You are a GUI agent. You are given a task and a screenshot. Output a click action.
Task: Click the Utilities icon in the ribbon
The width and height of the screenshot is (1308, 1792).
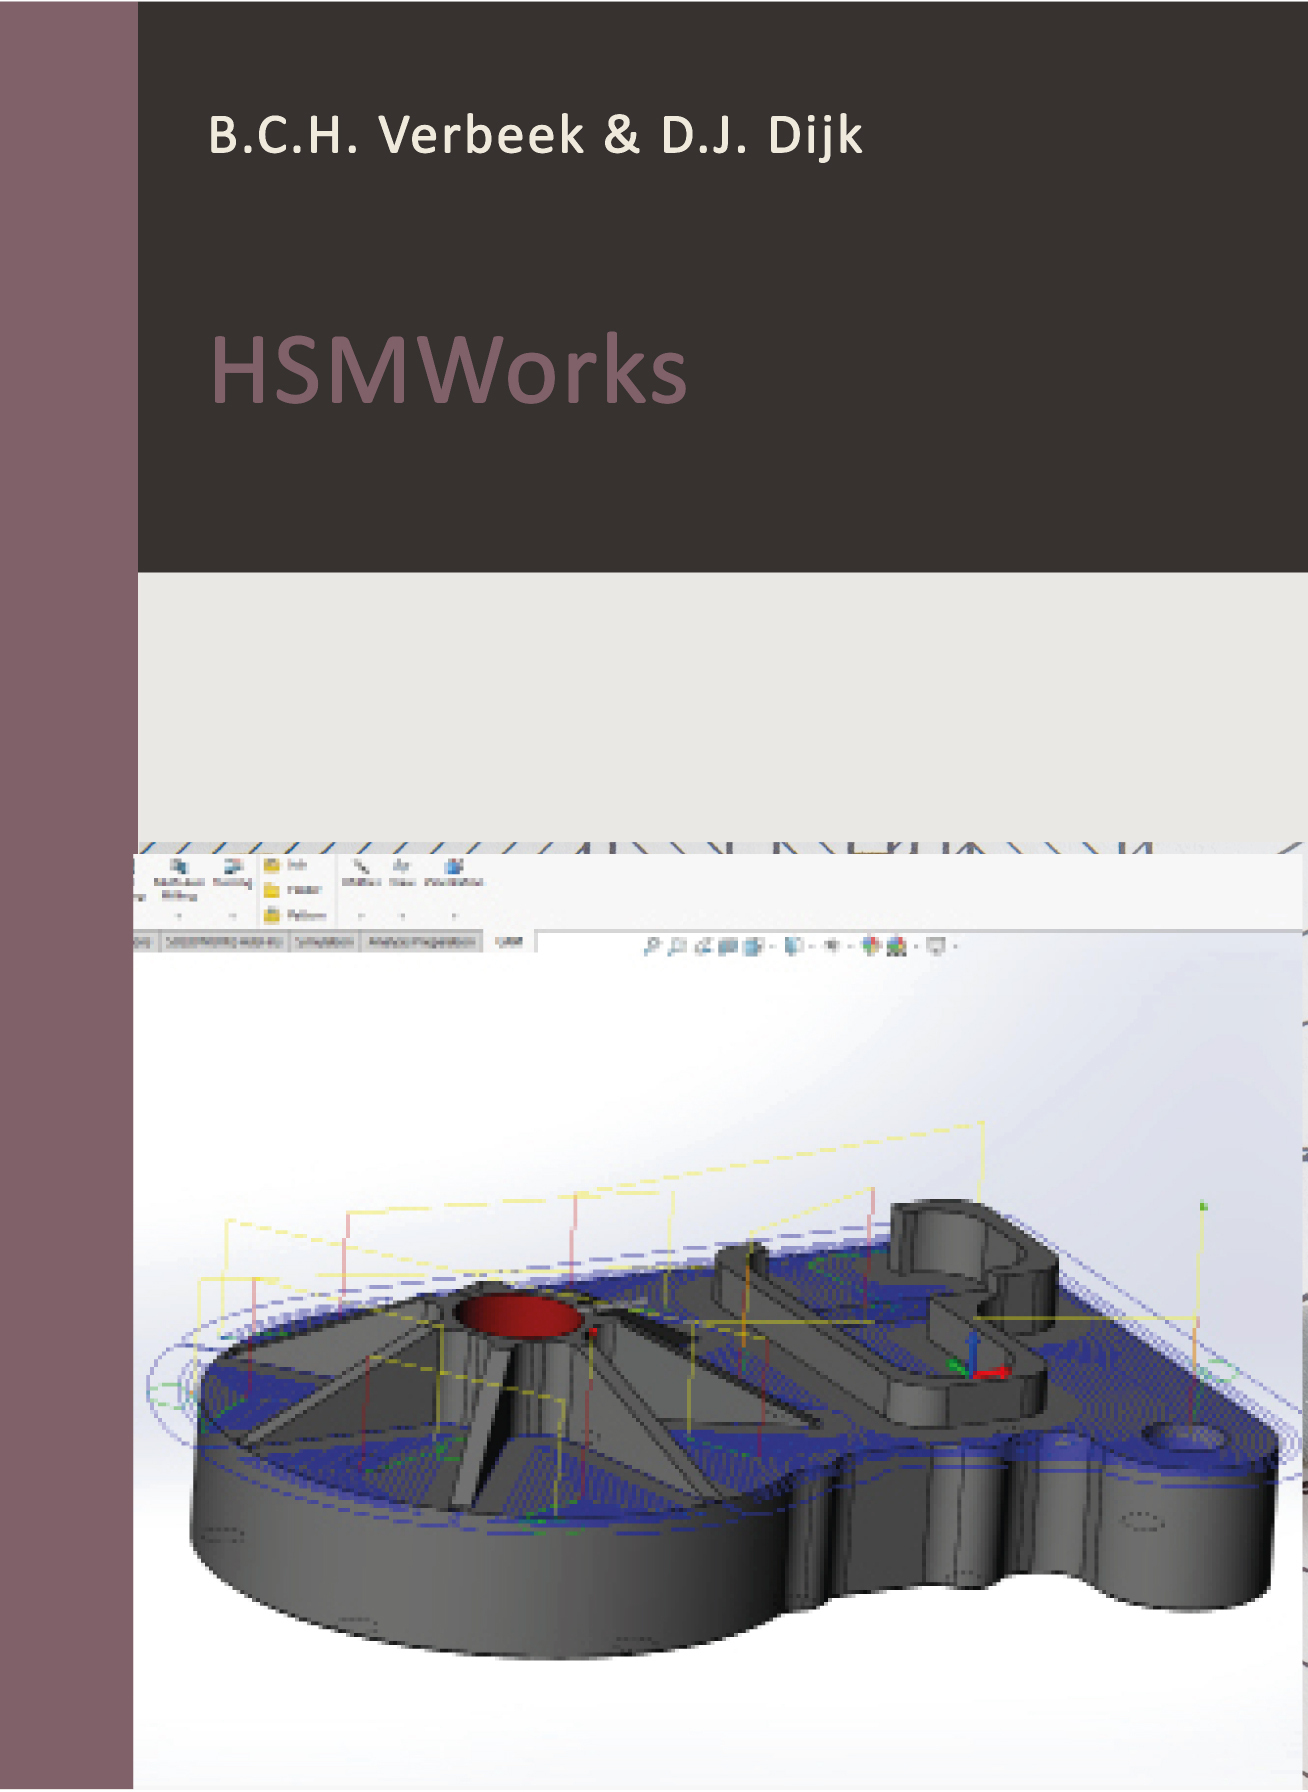coord(360,866)
